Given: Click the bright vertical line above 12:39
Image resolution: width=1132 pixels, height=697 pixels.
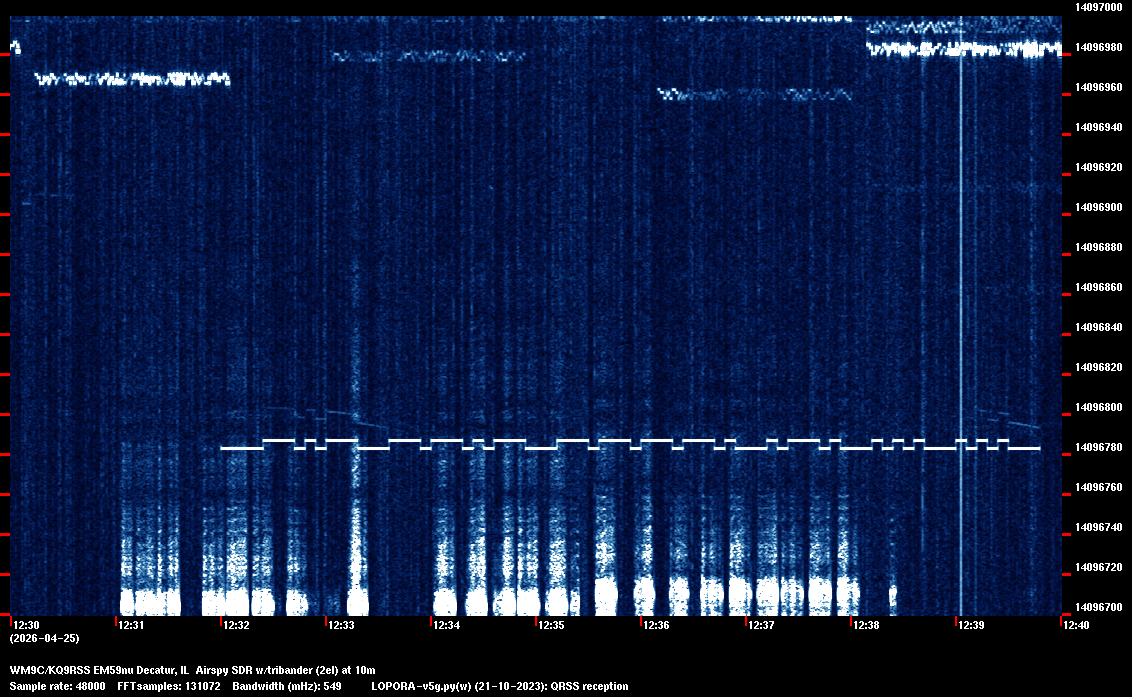Looking at the screenshot, I should (961, 300).
